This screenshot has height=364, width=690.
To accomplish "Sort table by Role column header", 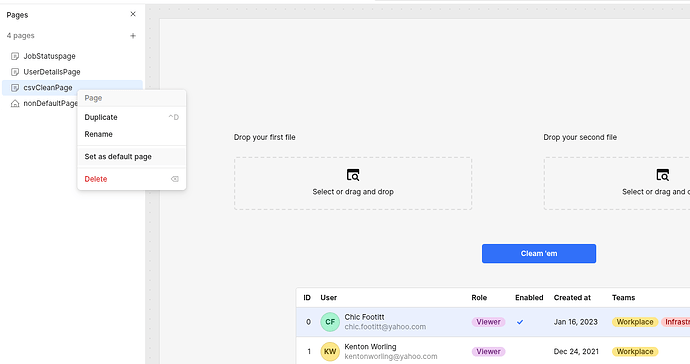I will pos(479,298).
